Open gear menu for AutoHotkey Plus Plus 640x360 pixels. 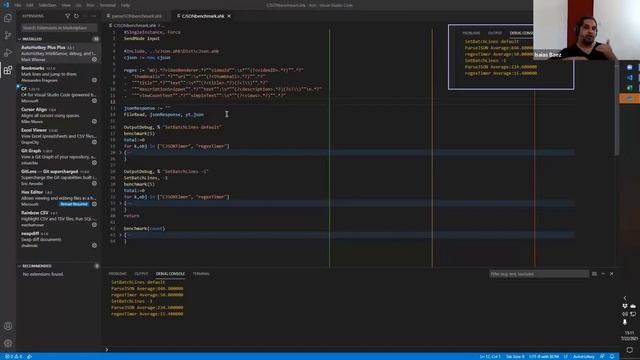click(94, 60)
